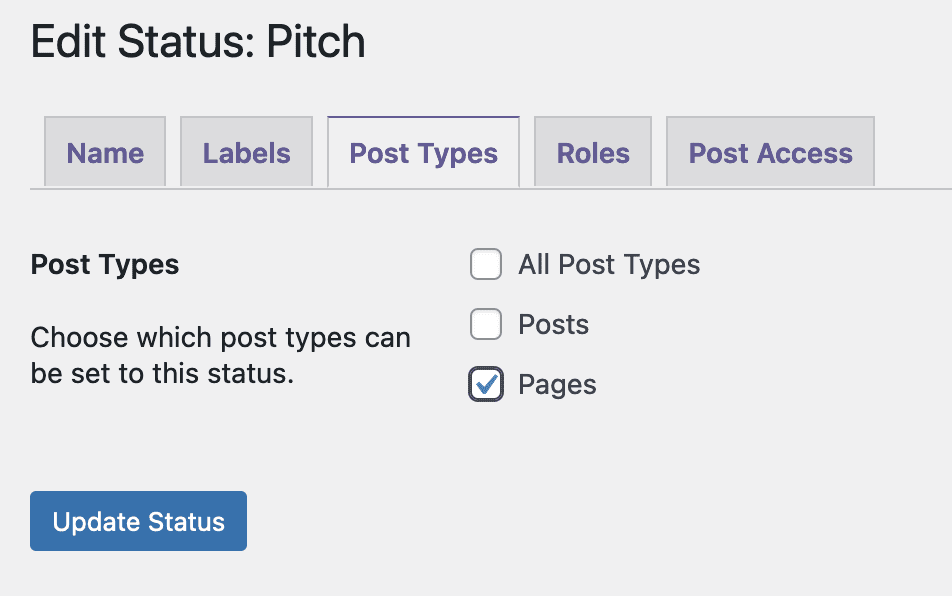Disable the Pages option for this status
This screenshot has width=952, height=596.
point(486,384)
